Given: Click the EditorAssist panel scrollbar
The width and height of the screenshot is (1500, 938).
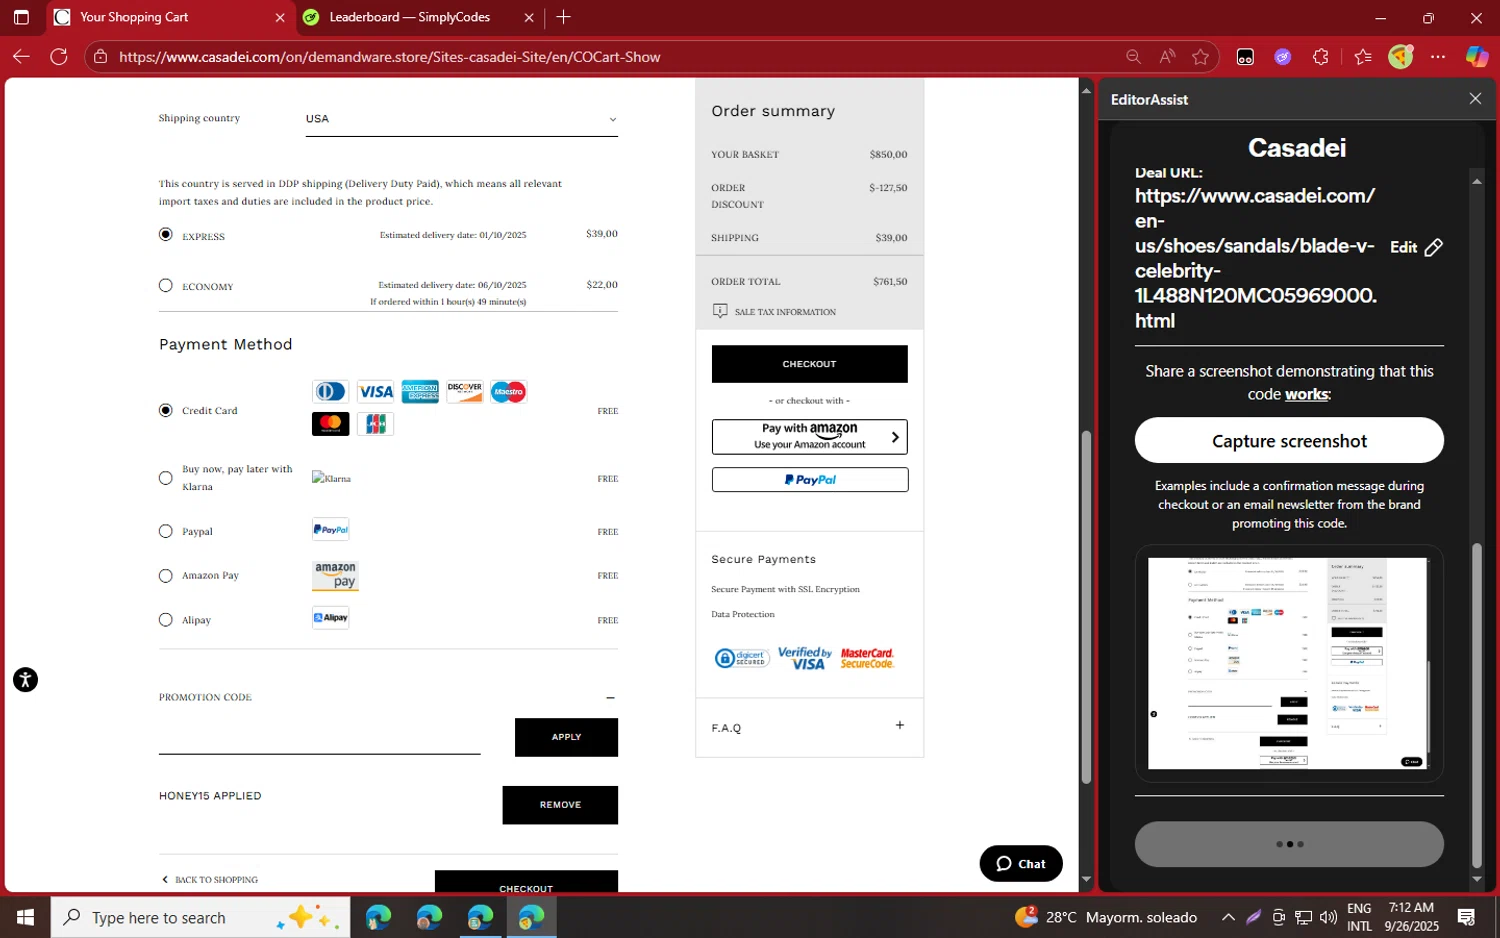Looking at the screenshot, I should (x=1477, y=705).
